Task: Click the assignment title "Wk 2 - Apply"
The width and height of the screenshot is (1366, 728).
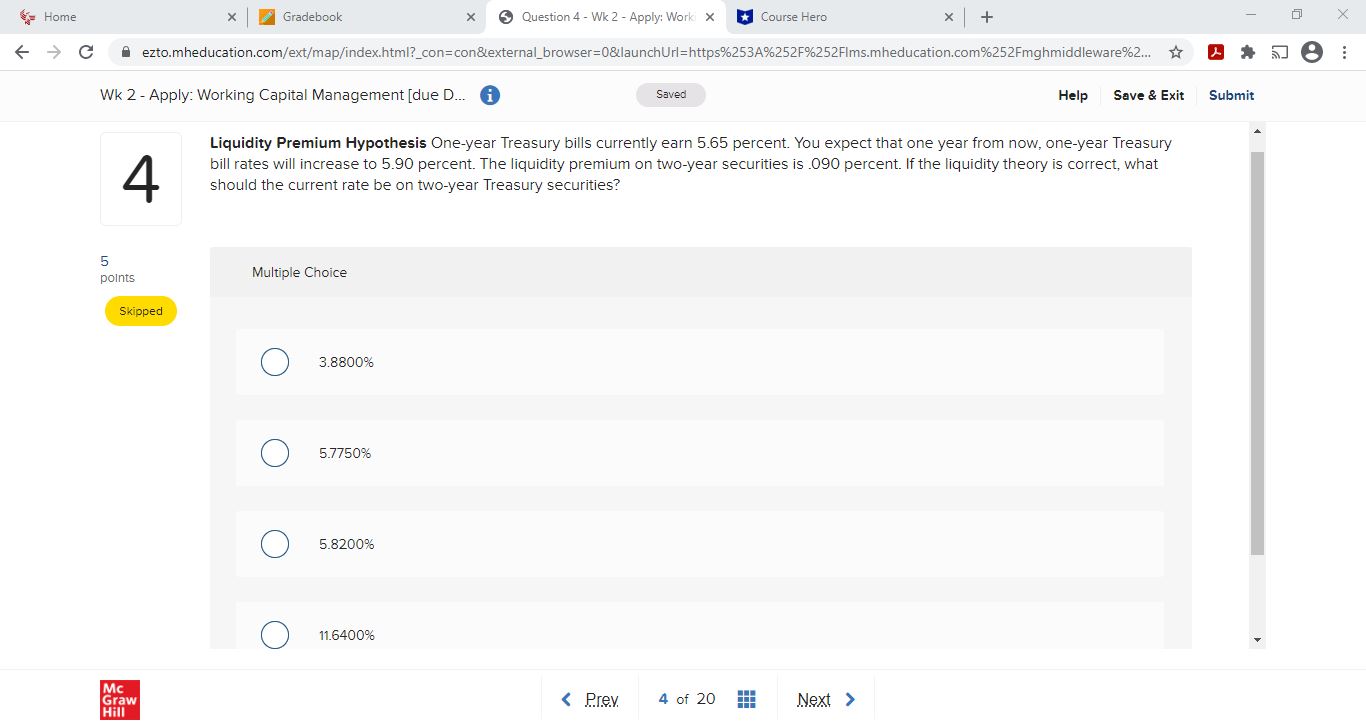Action: coord(283,95)
